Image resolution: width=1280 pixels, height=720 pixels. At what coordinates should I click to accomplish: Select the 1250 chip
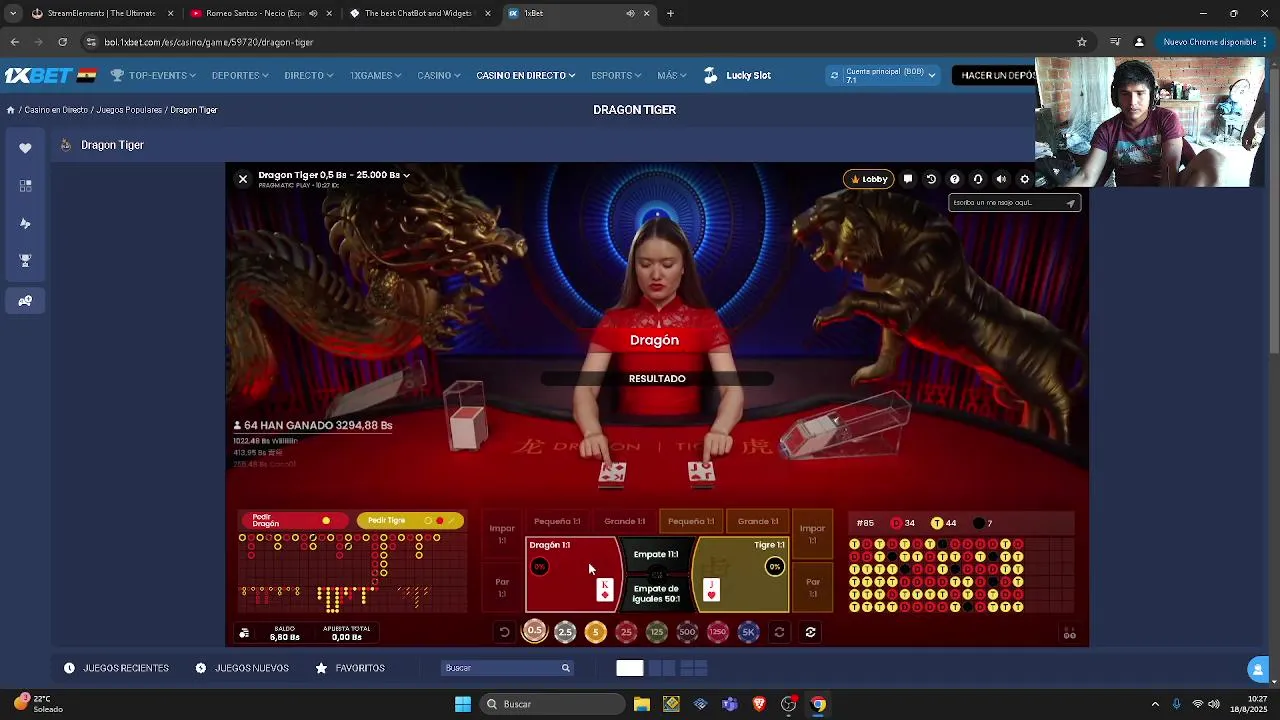pyautogui.click(x=717, y=632)
